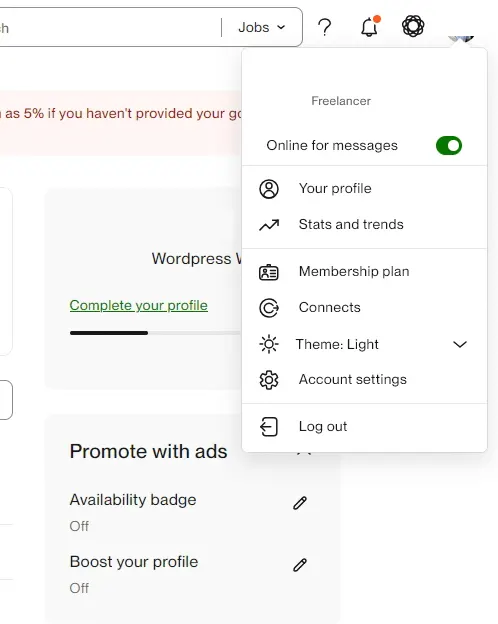Open the notifications bell
This screenshot has width=498, height=624.
(370, 26)
